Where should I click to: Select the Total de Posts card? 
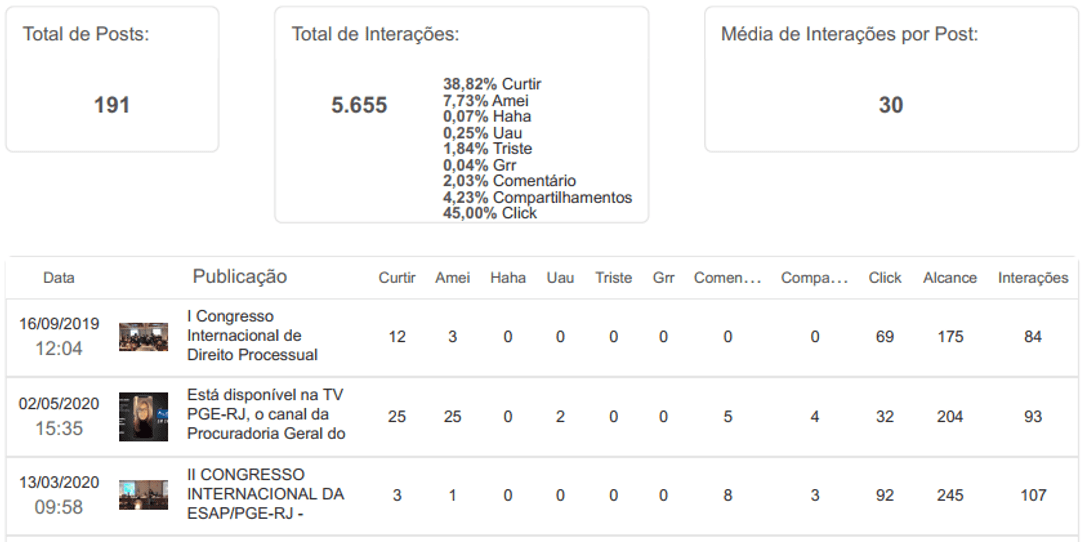tap(112, 80)
